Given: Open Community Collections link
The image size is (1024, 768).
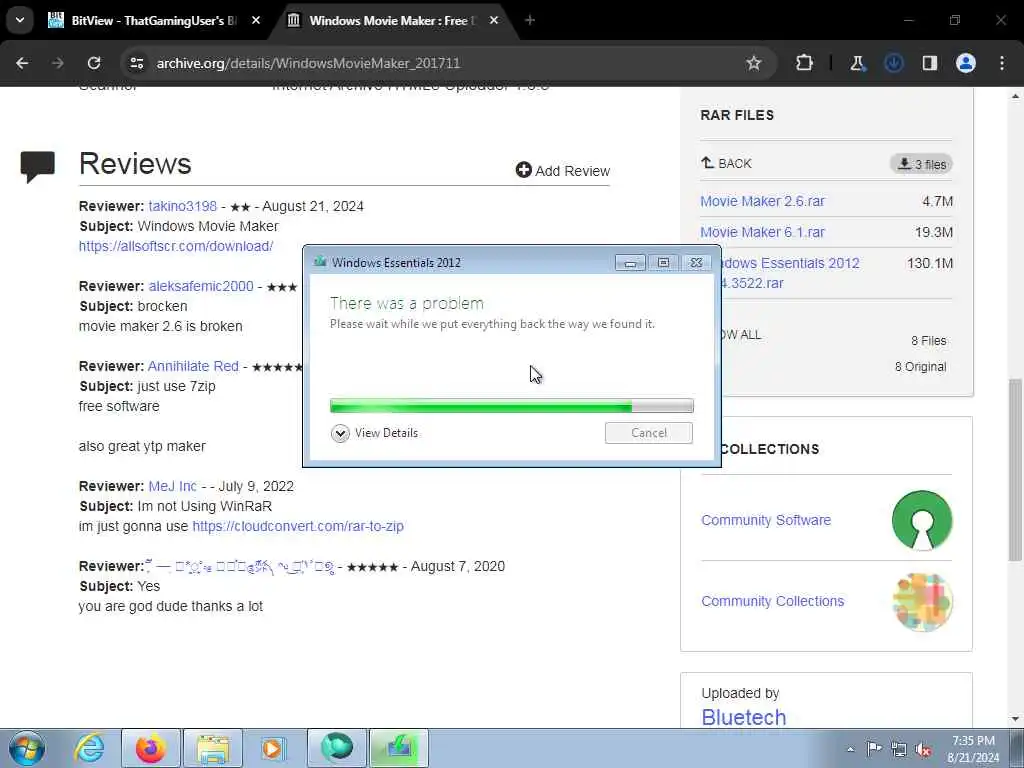Looking at the screenshot, I should pos(773,601).
